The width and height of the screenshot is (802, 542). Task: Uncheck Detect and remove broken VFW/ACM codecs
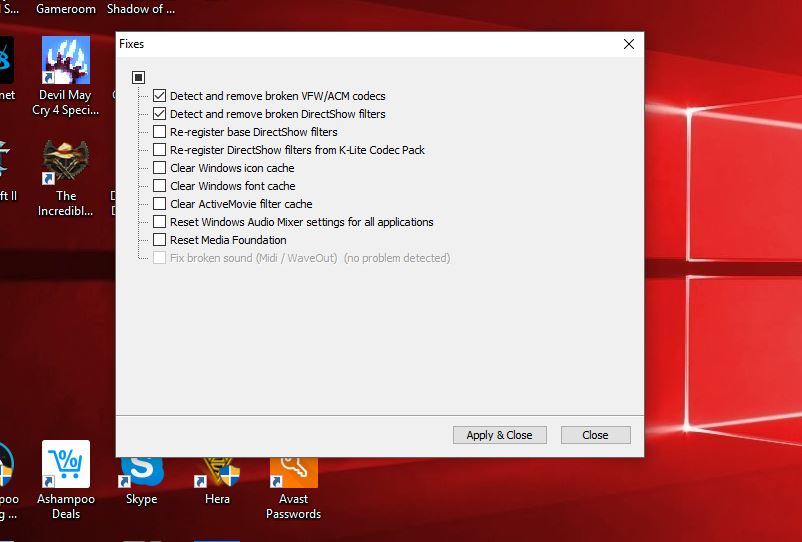[160, 96]
